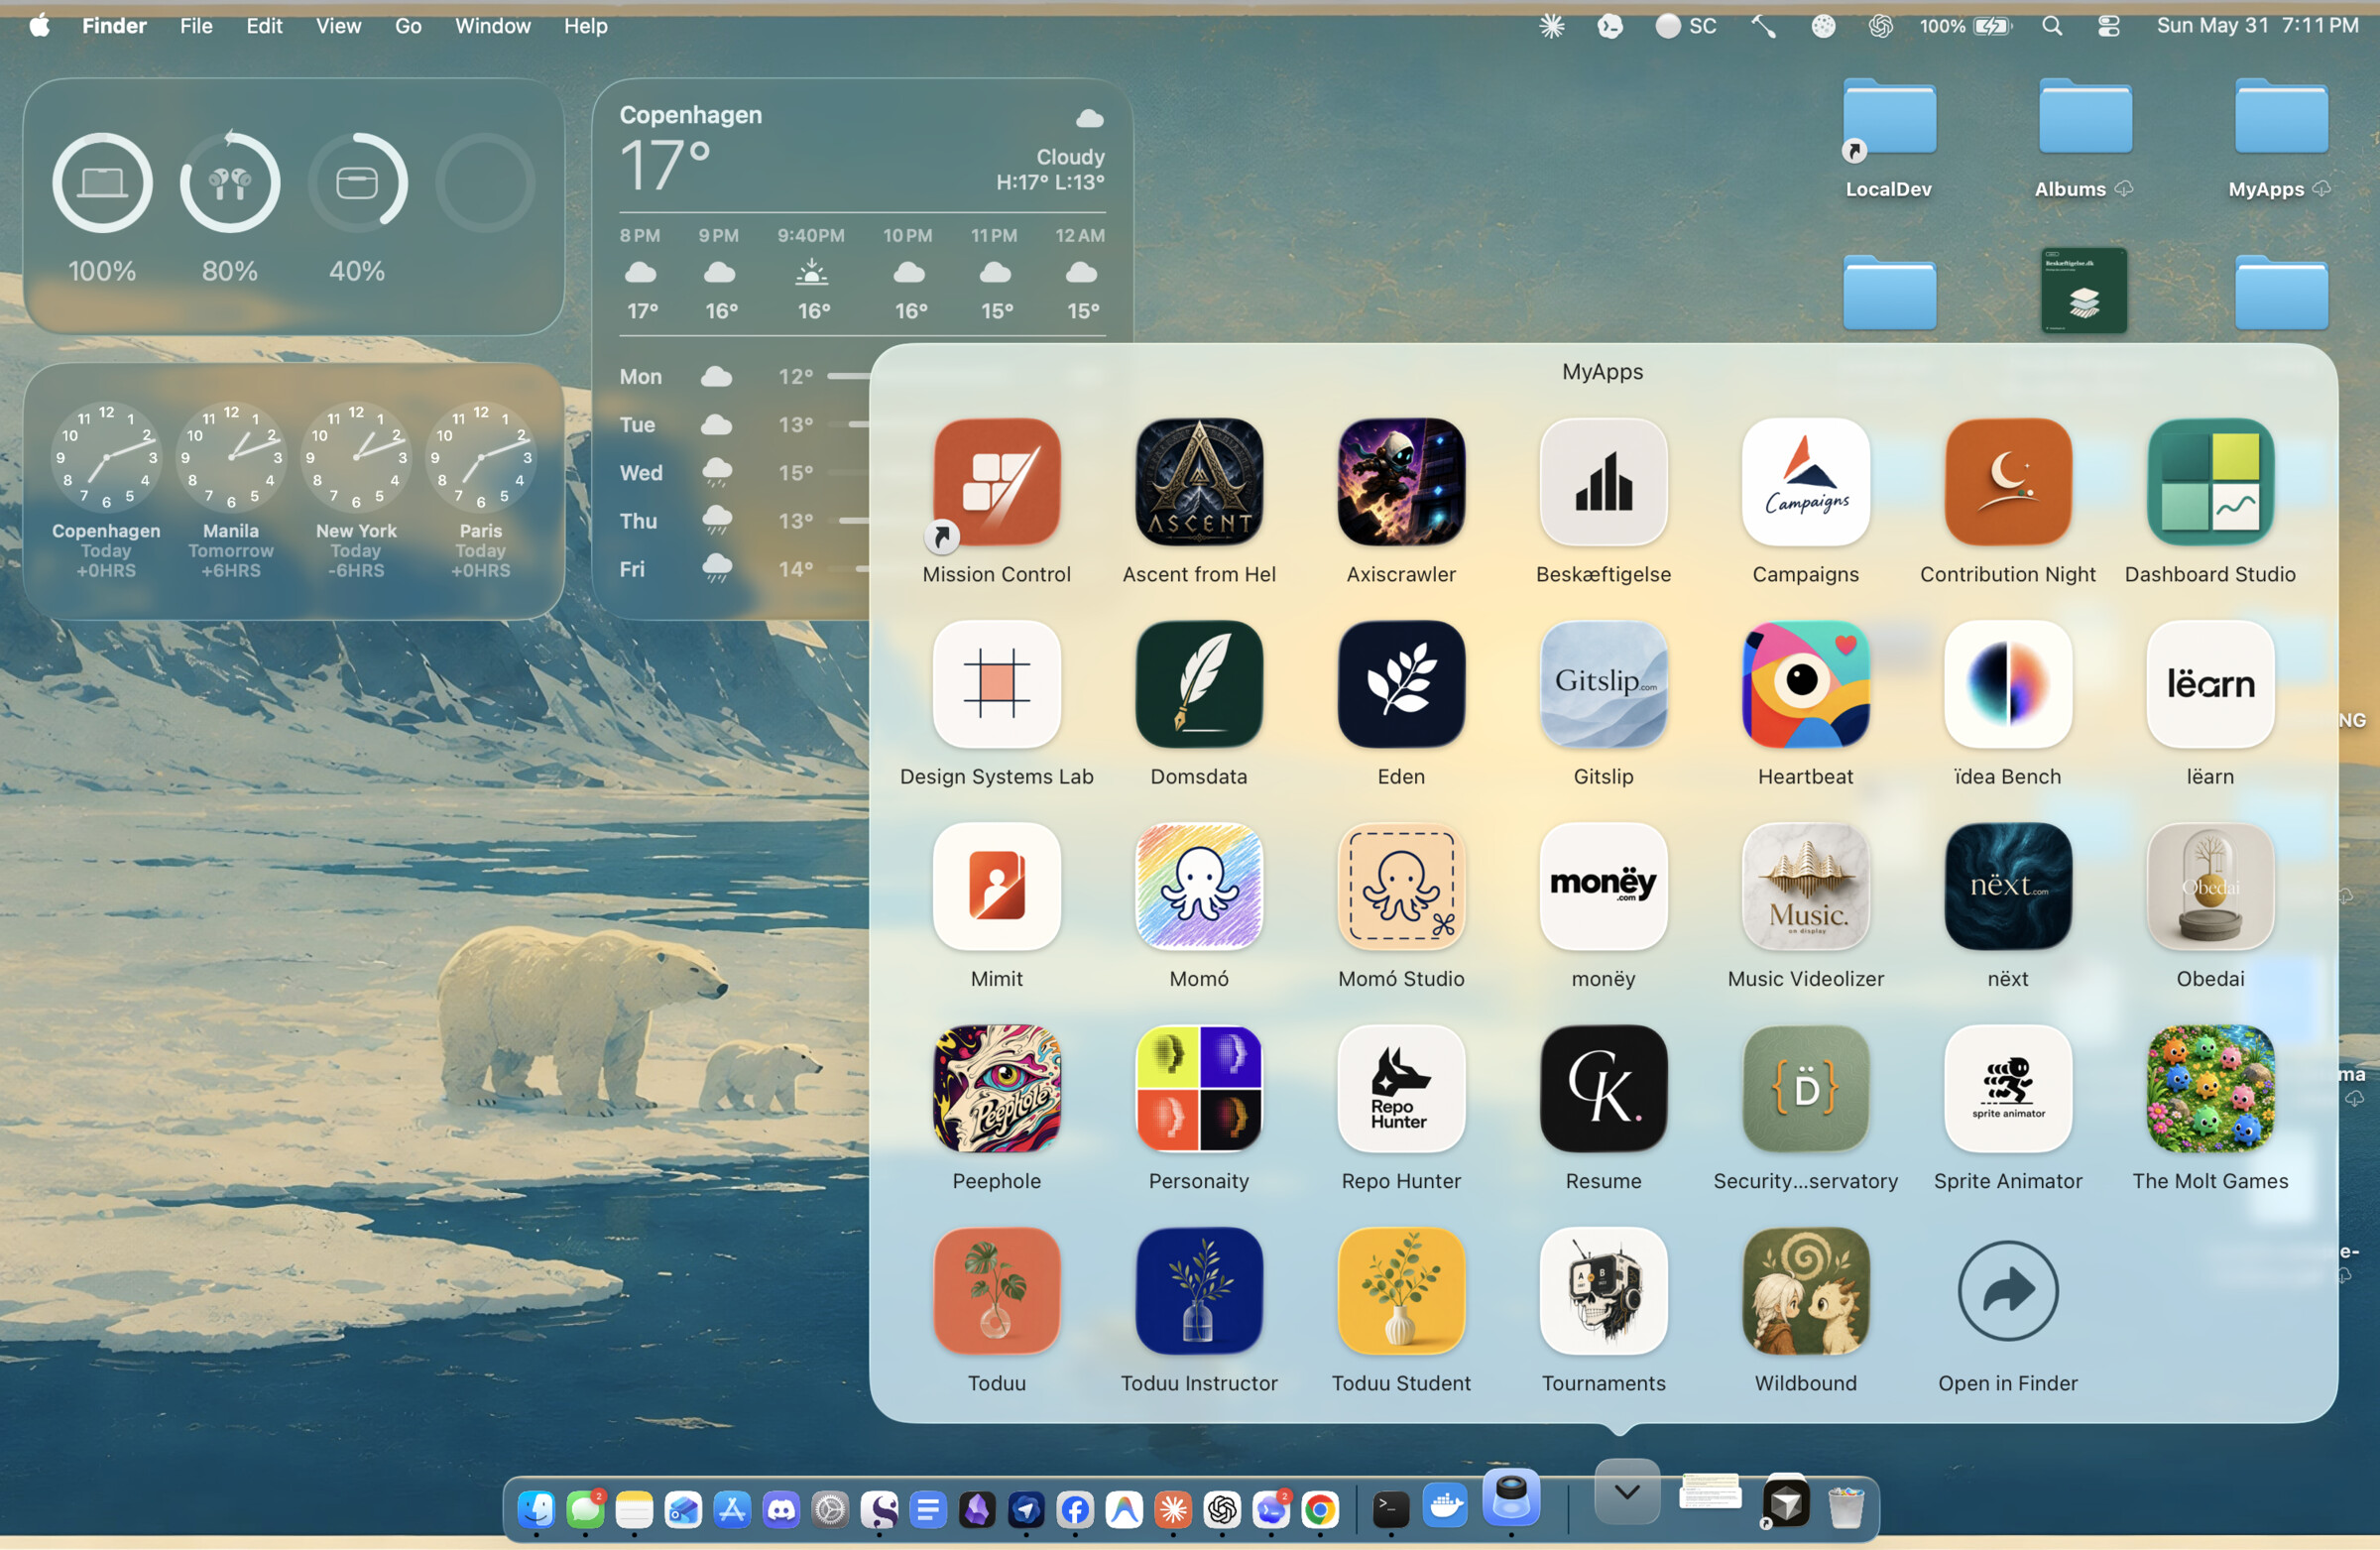Open the Trash in the Dock
This screenshot has width=2380, height=1550.
coord(1845,1507)
